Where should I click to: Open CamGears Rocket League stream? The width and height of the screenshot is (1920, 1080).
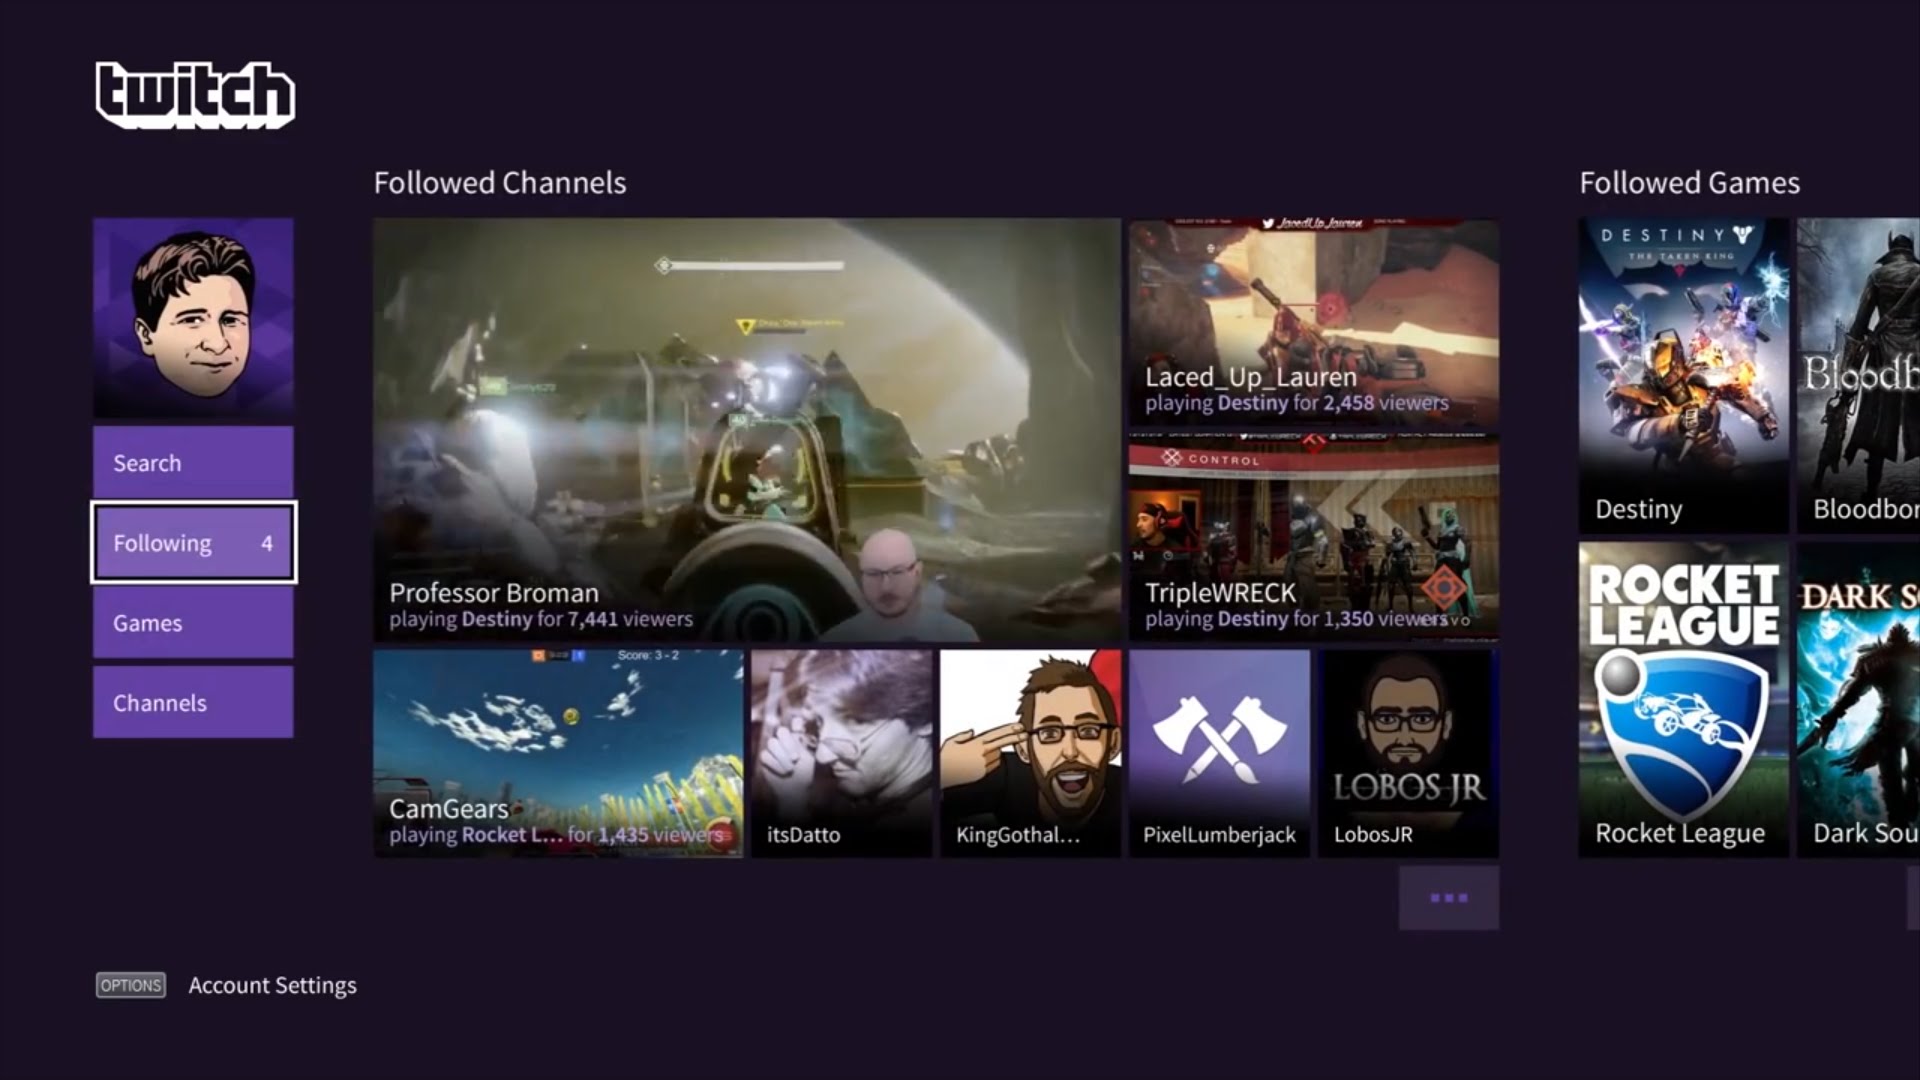(559, 752)
